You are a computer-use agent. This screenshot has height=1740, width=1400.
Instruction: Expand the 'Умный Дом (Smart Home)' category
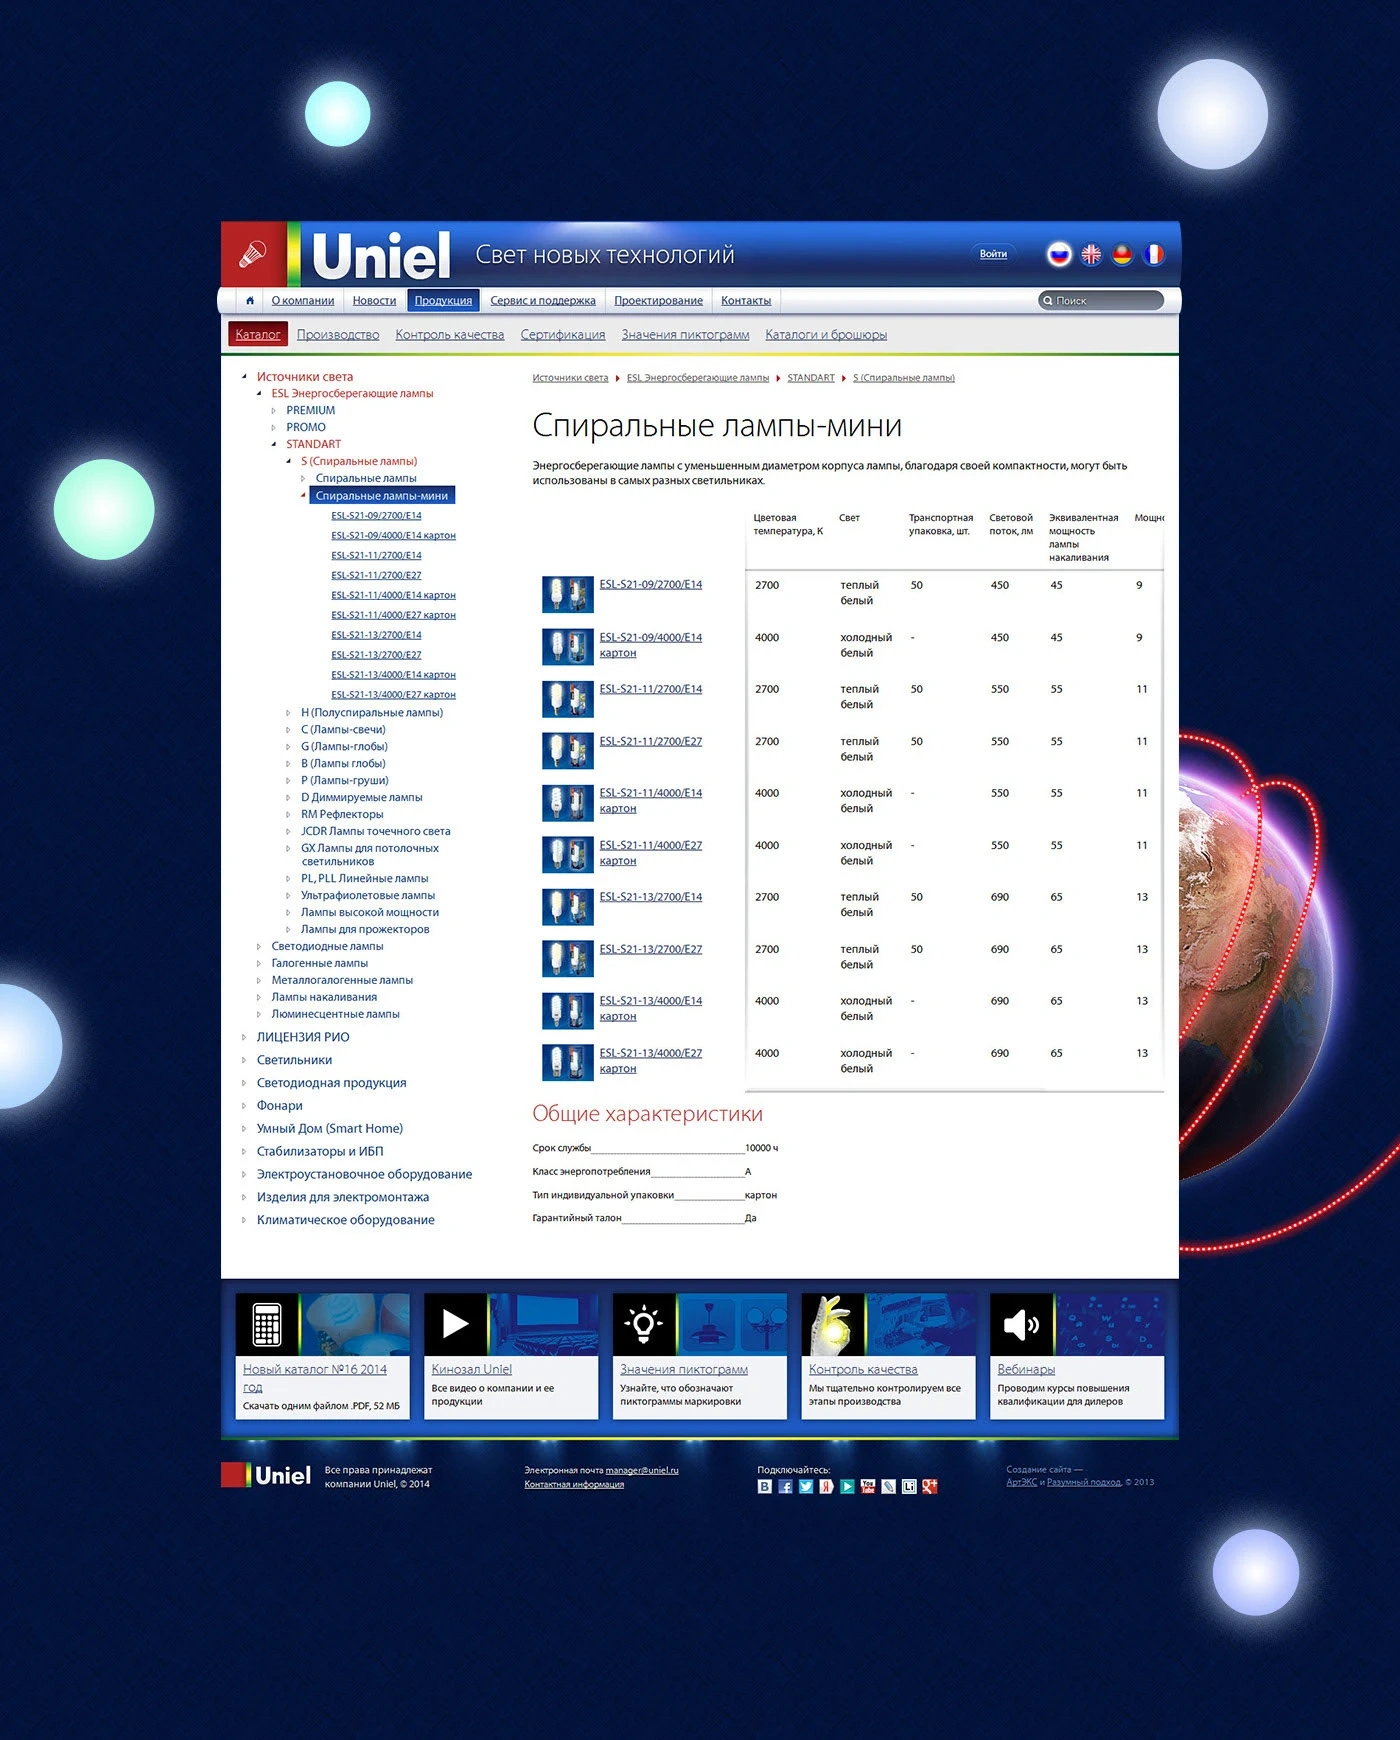pos(244,1129)
